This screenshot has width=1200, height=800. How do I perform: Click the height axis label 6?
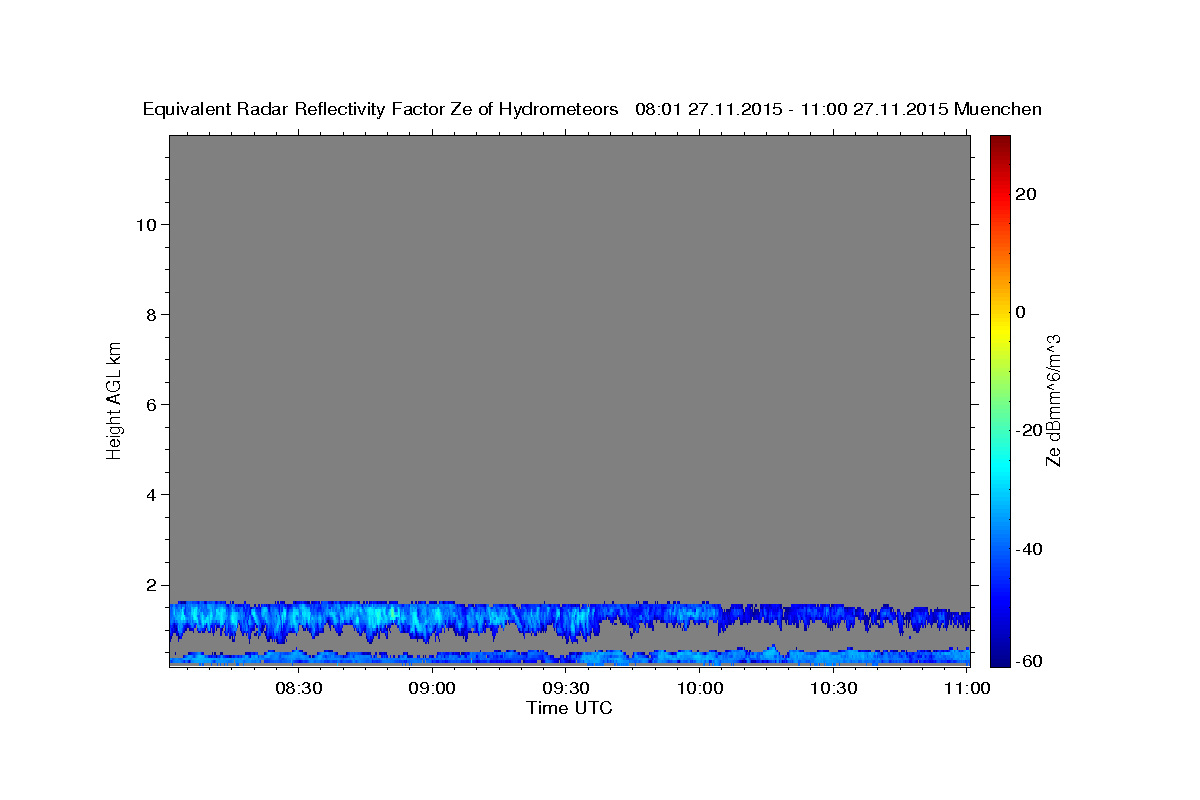(149, 404)
